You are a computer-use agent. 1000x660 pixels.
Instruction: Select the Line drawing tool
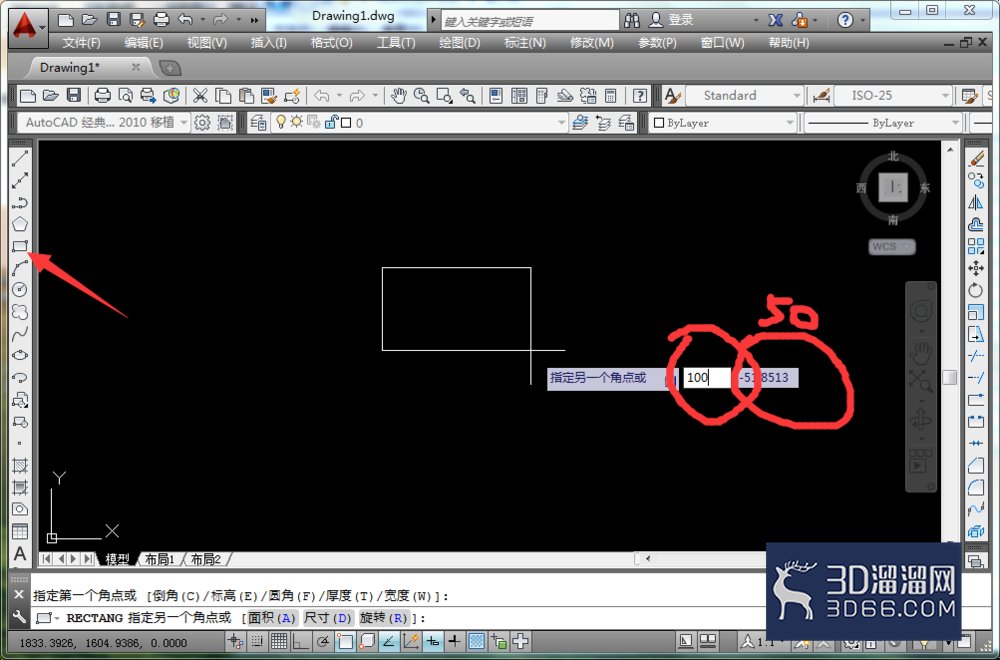pyautogui.click(x=20, y=159)
